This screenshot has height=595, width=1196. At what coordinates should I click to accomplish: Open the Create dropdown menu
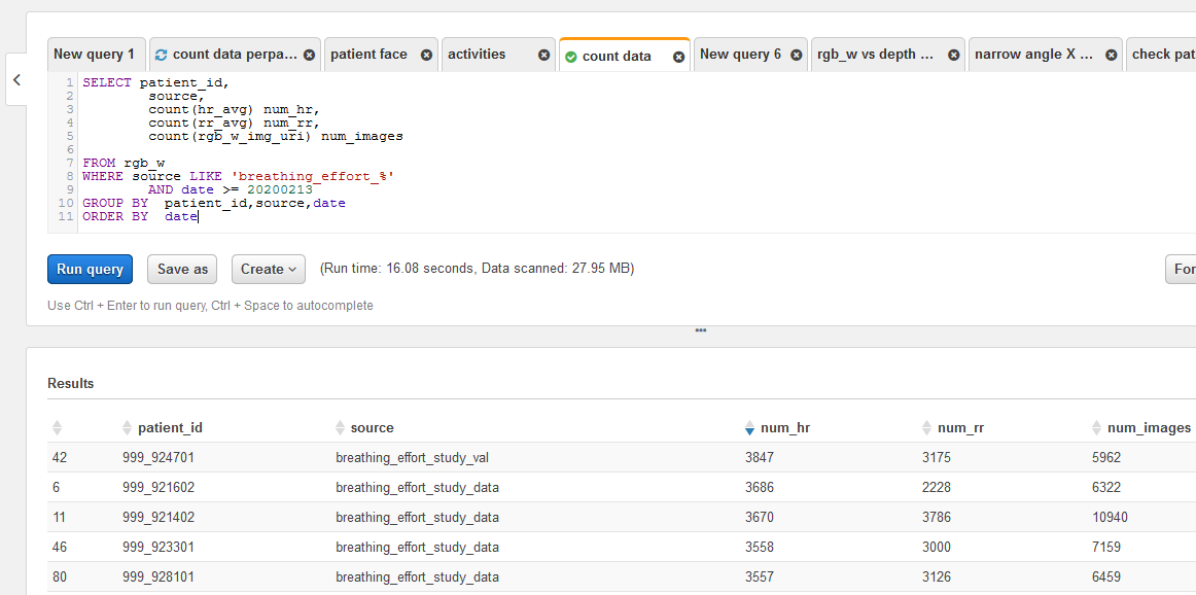click(x=270, y=269)
